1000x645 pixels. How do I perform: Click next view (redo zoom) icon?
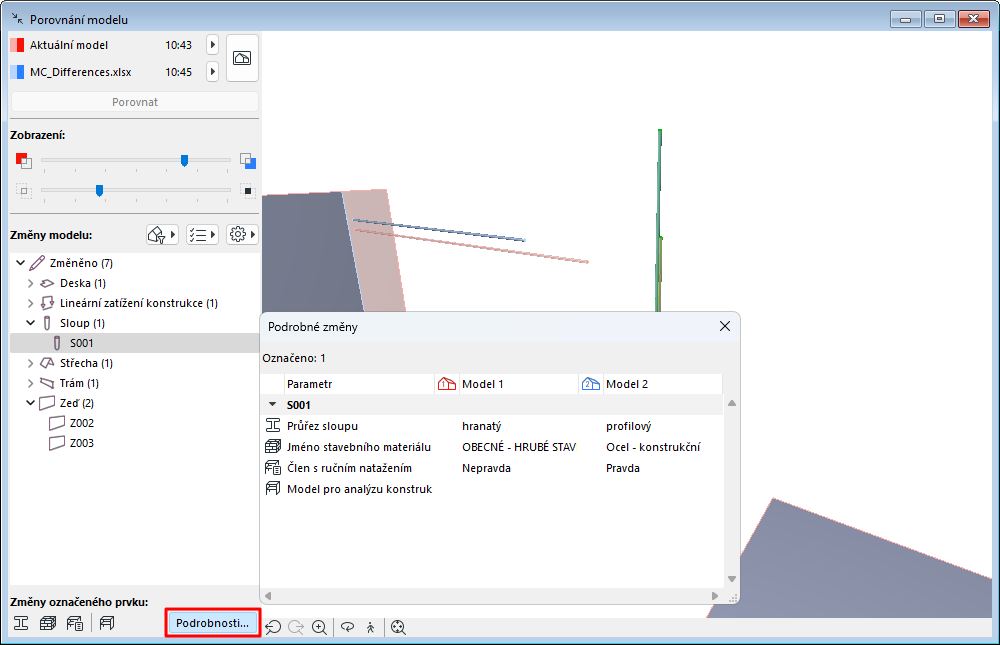pyautogui.click(x=296, y=627)
